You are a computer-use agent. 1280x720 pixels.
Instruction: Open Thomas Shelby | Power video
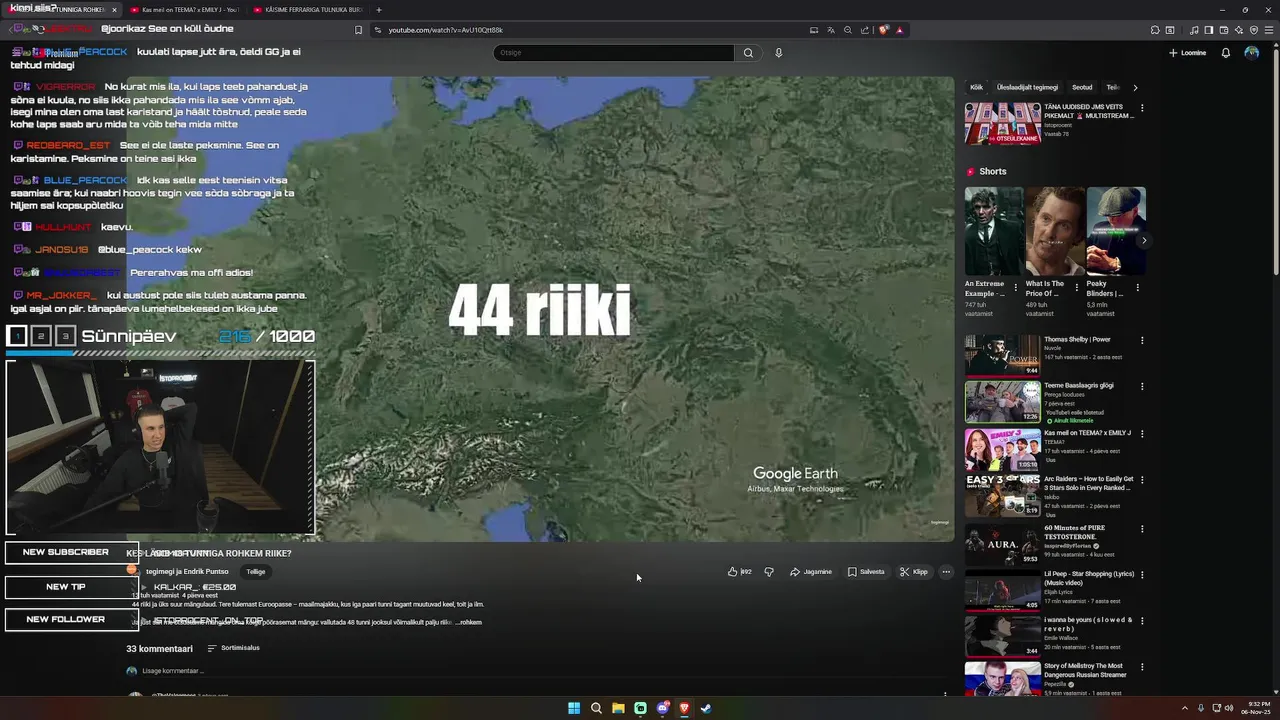(1002, 356)
